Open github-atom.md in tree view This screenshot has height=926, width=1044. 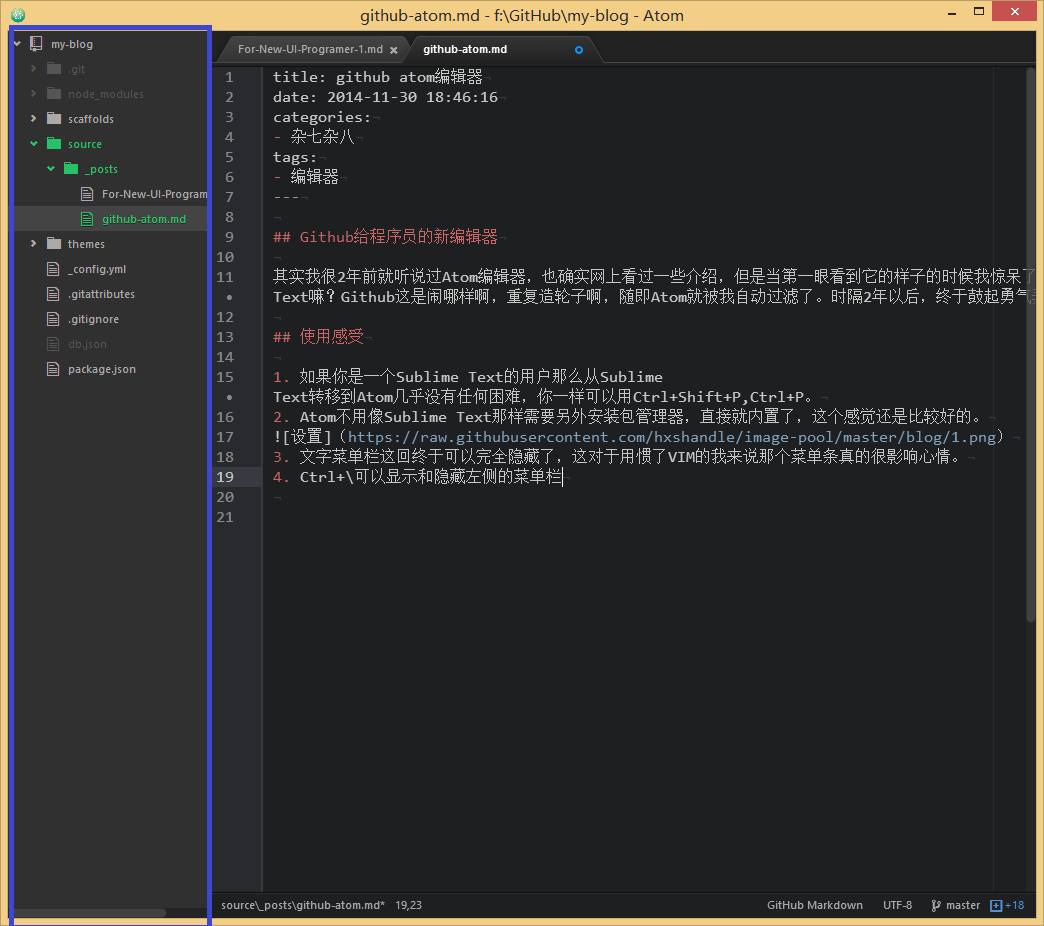[144, 219]
